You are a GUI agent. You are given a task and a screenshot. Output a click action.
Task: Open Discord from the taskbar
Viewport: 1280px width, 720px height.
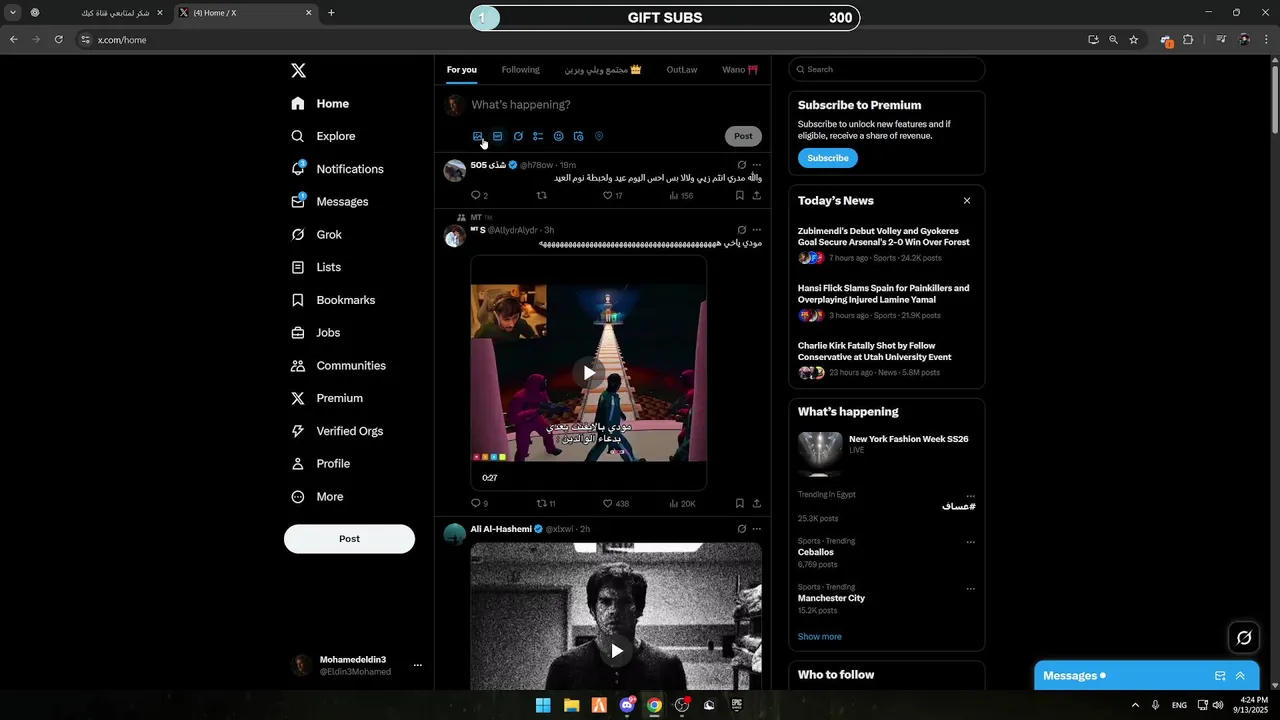click(627, 705)
